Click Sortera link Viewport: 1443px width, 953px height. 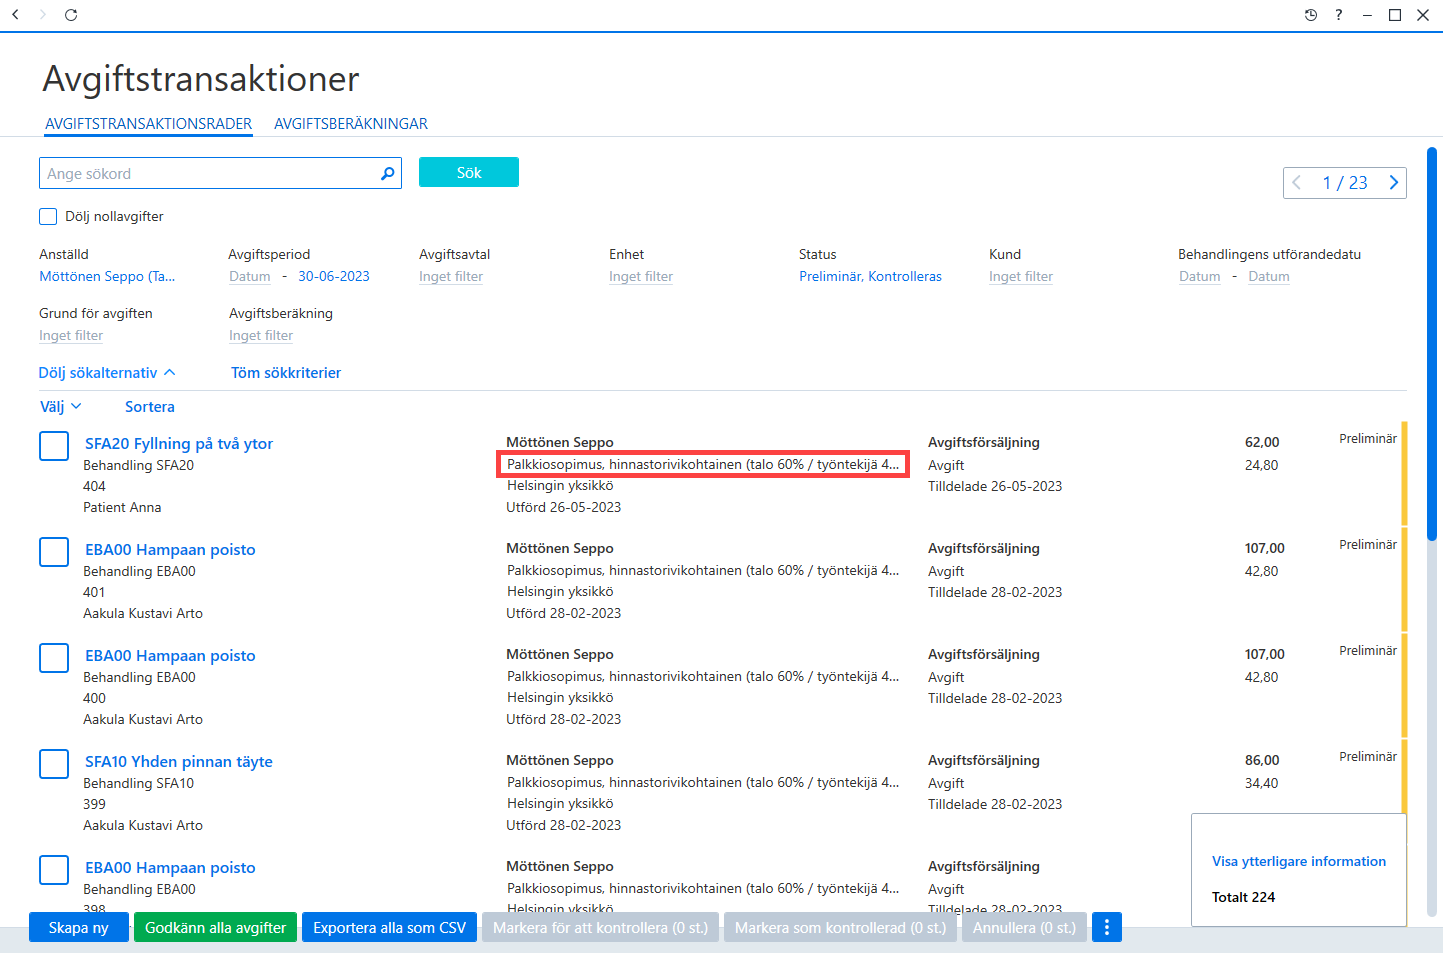[x=150, y=406]
